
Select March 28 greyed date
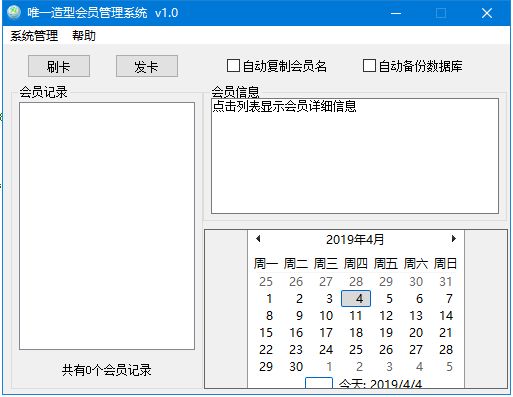coord(356,282)
